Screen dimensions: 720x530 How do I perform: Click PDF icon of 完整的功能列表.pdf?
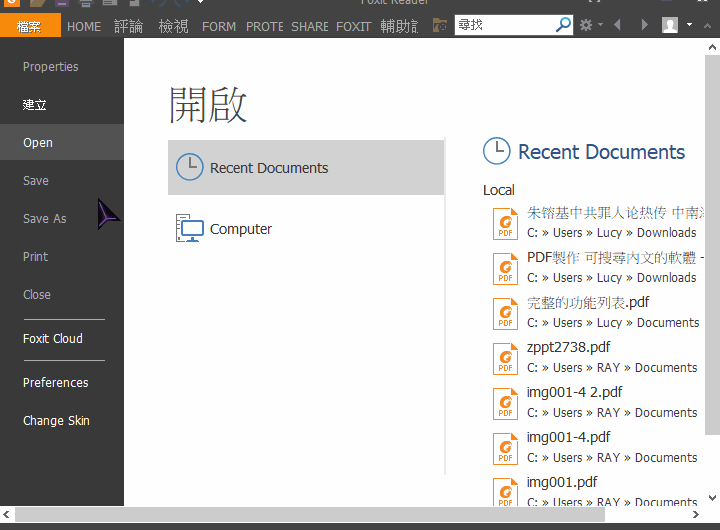point(506,314)
